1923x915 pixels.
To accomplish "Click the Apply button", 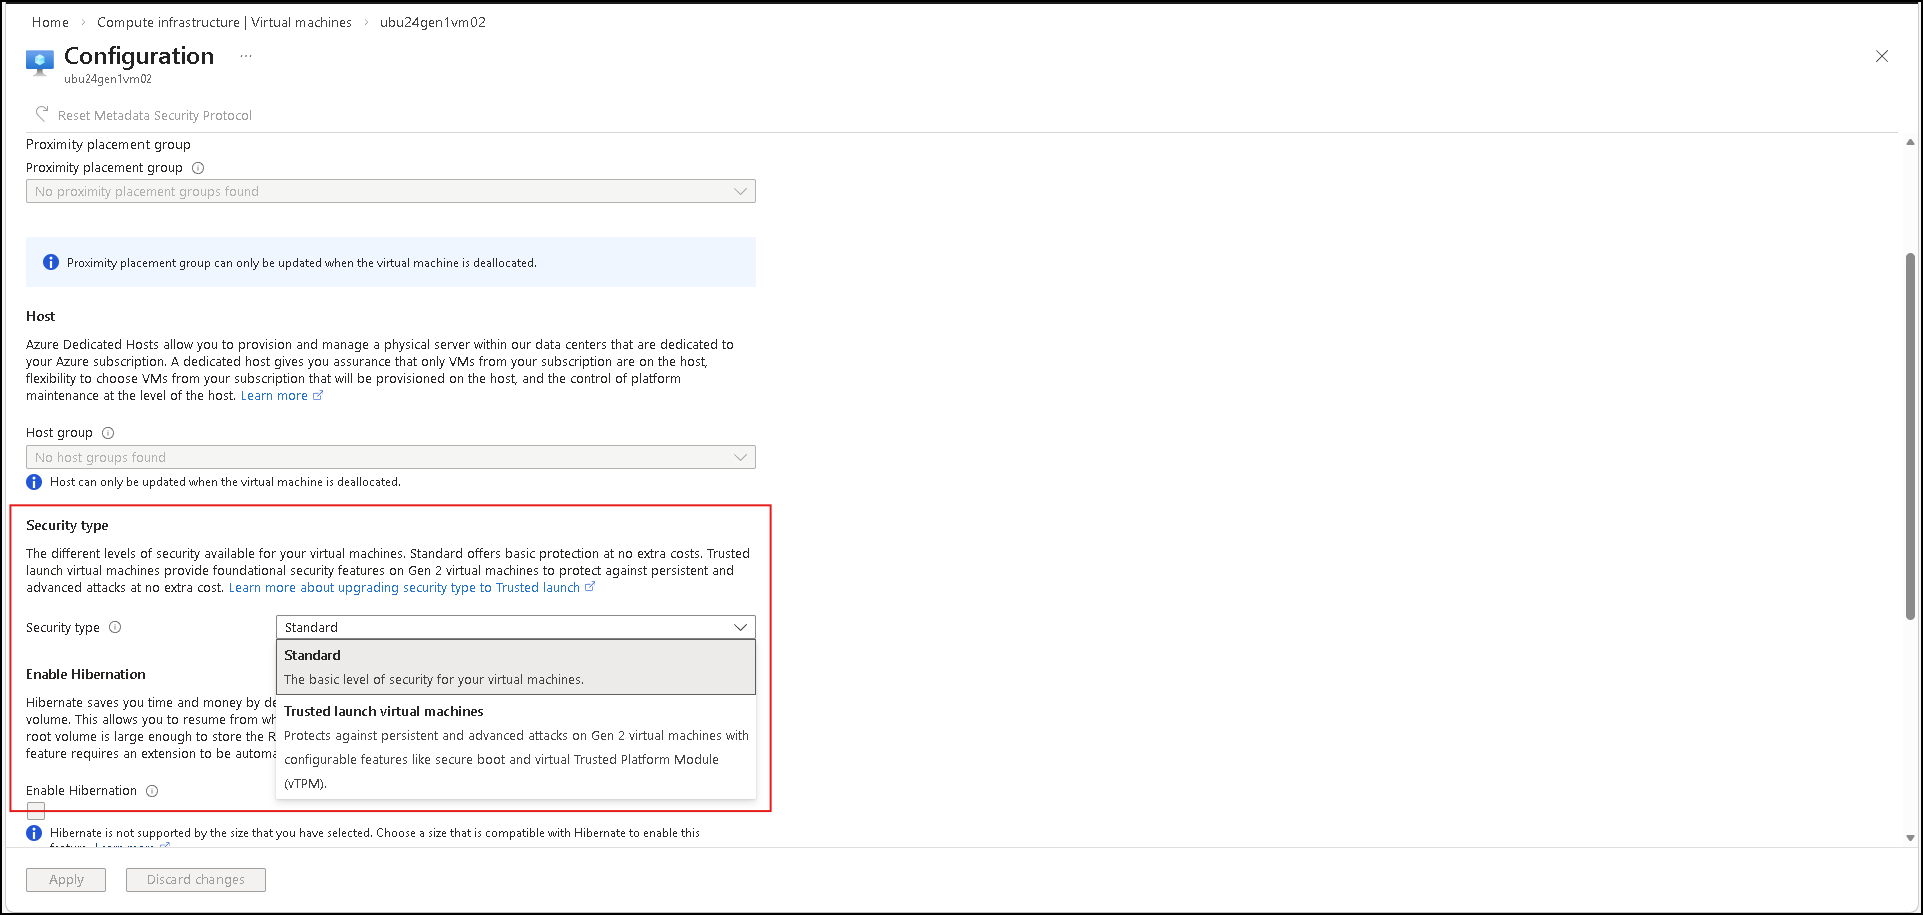I will coord(66,880).
